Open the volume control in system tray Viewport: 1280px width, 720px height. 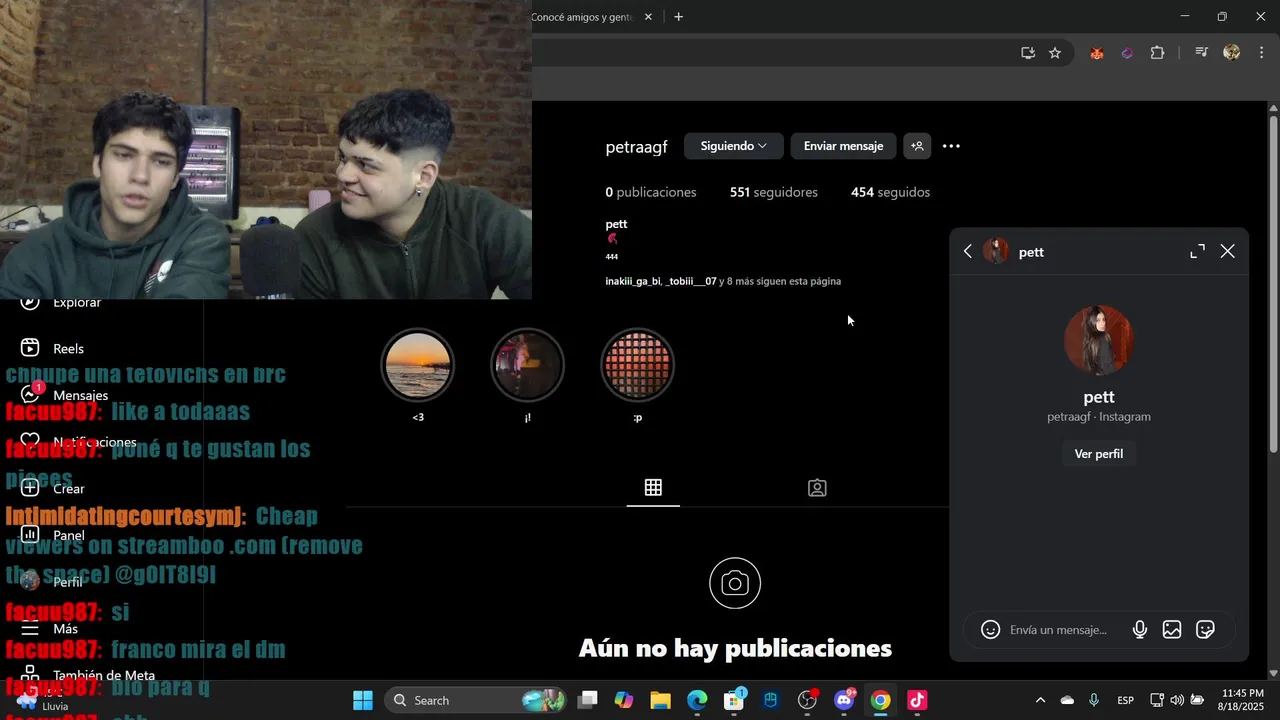pos(1177,700)
